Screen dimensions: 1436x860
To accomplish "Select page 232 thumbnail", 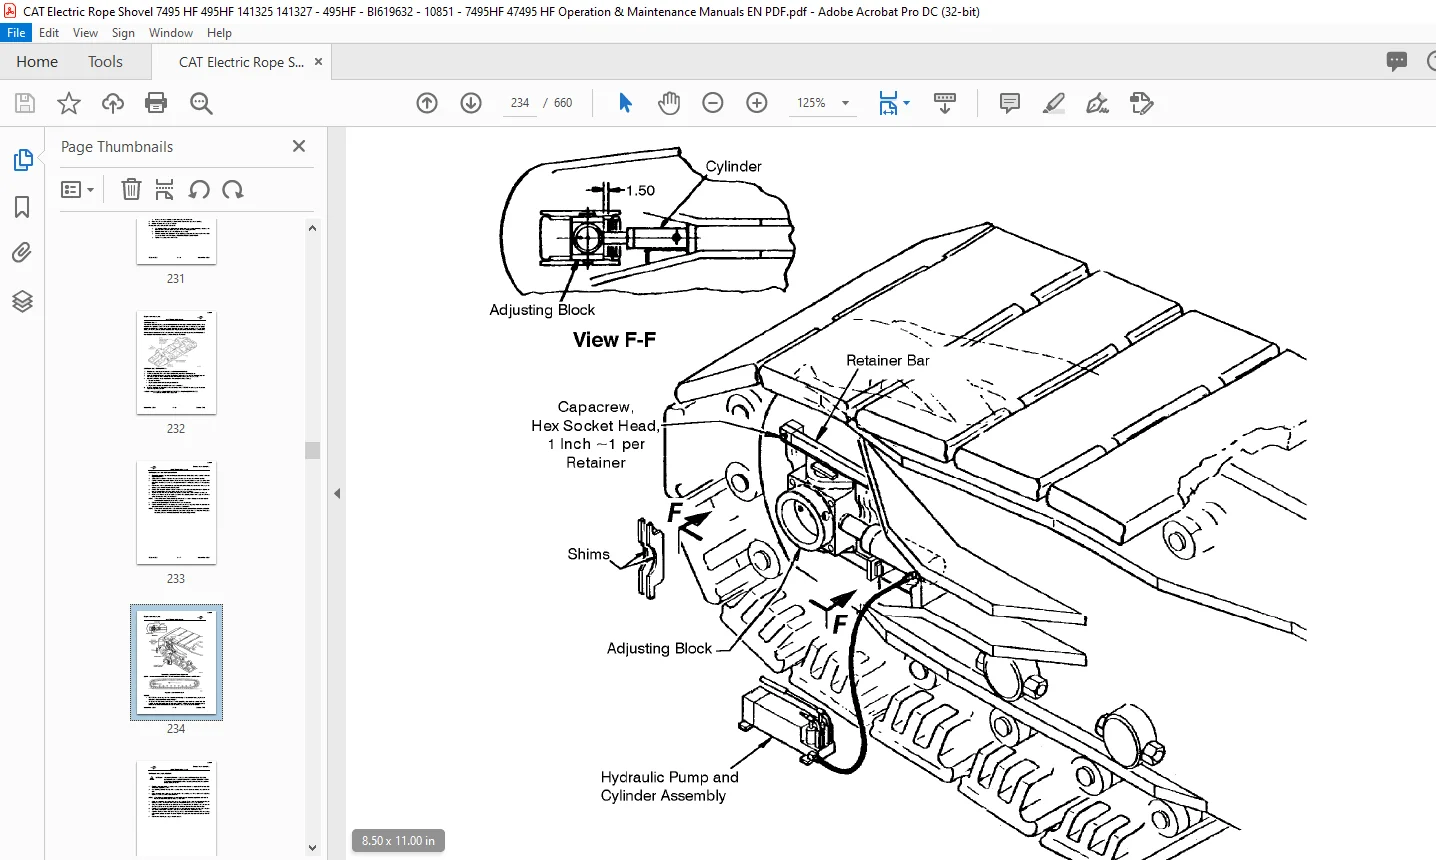I will tap(176, 362).
